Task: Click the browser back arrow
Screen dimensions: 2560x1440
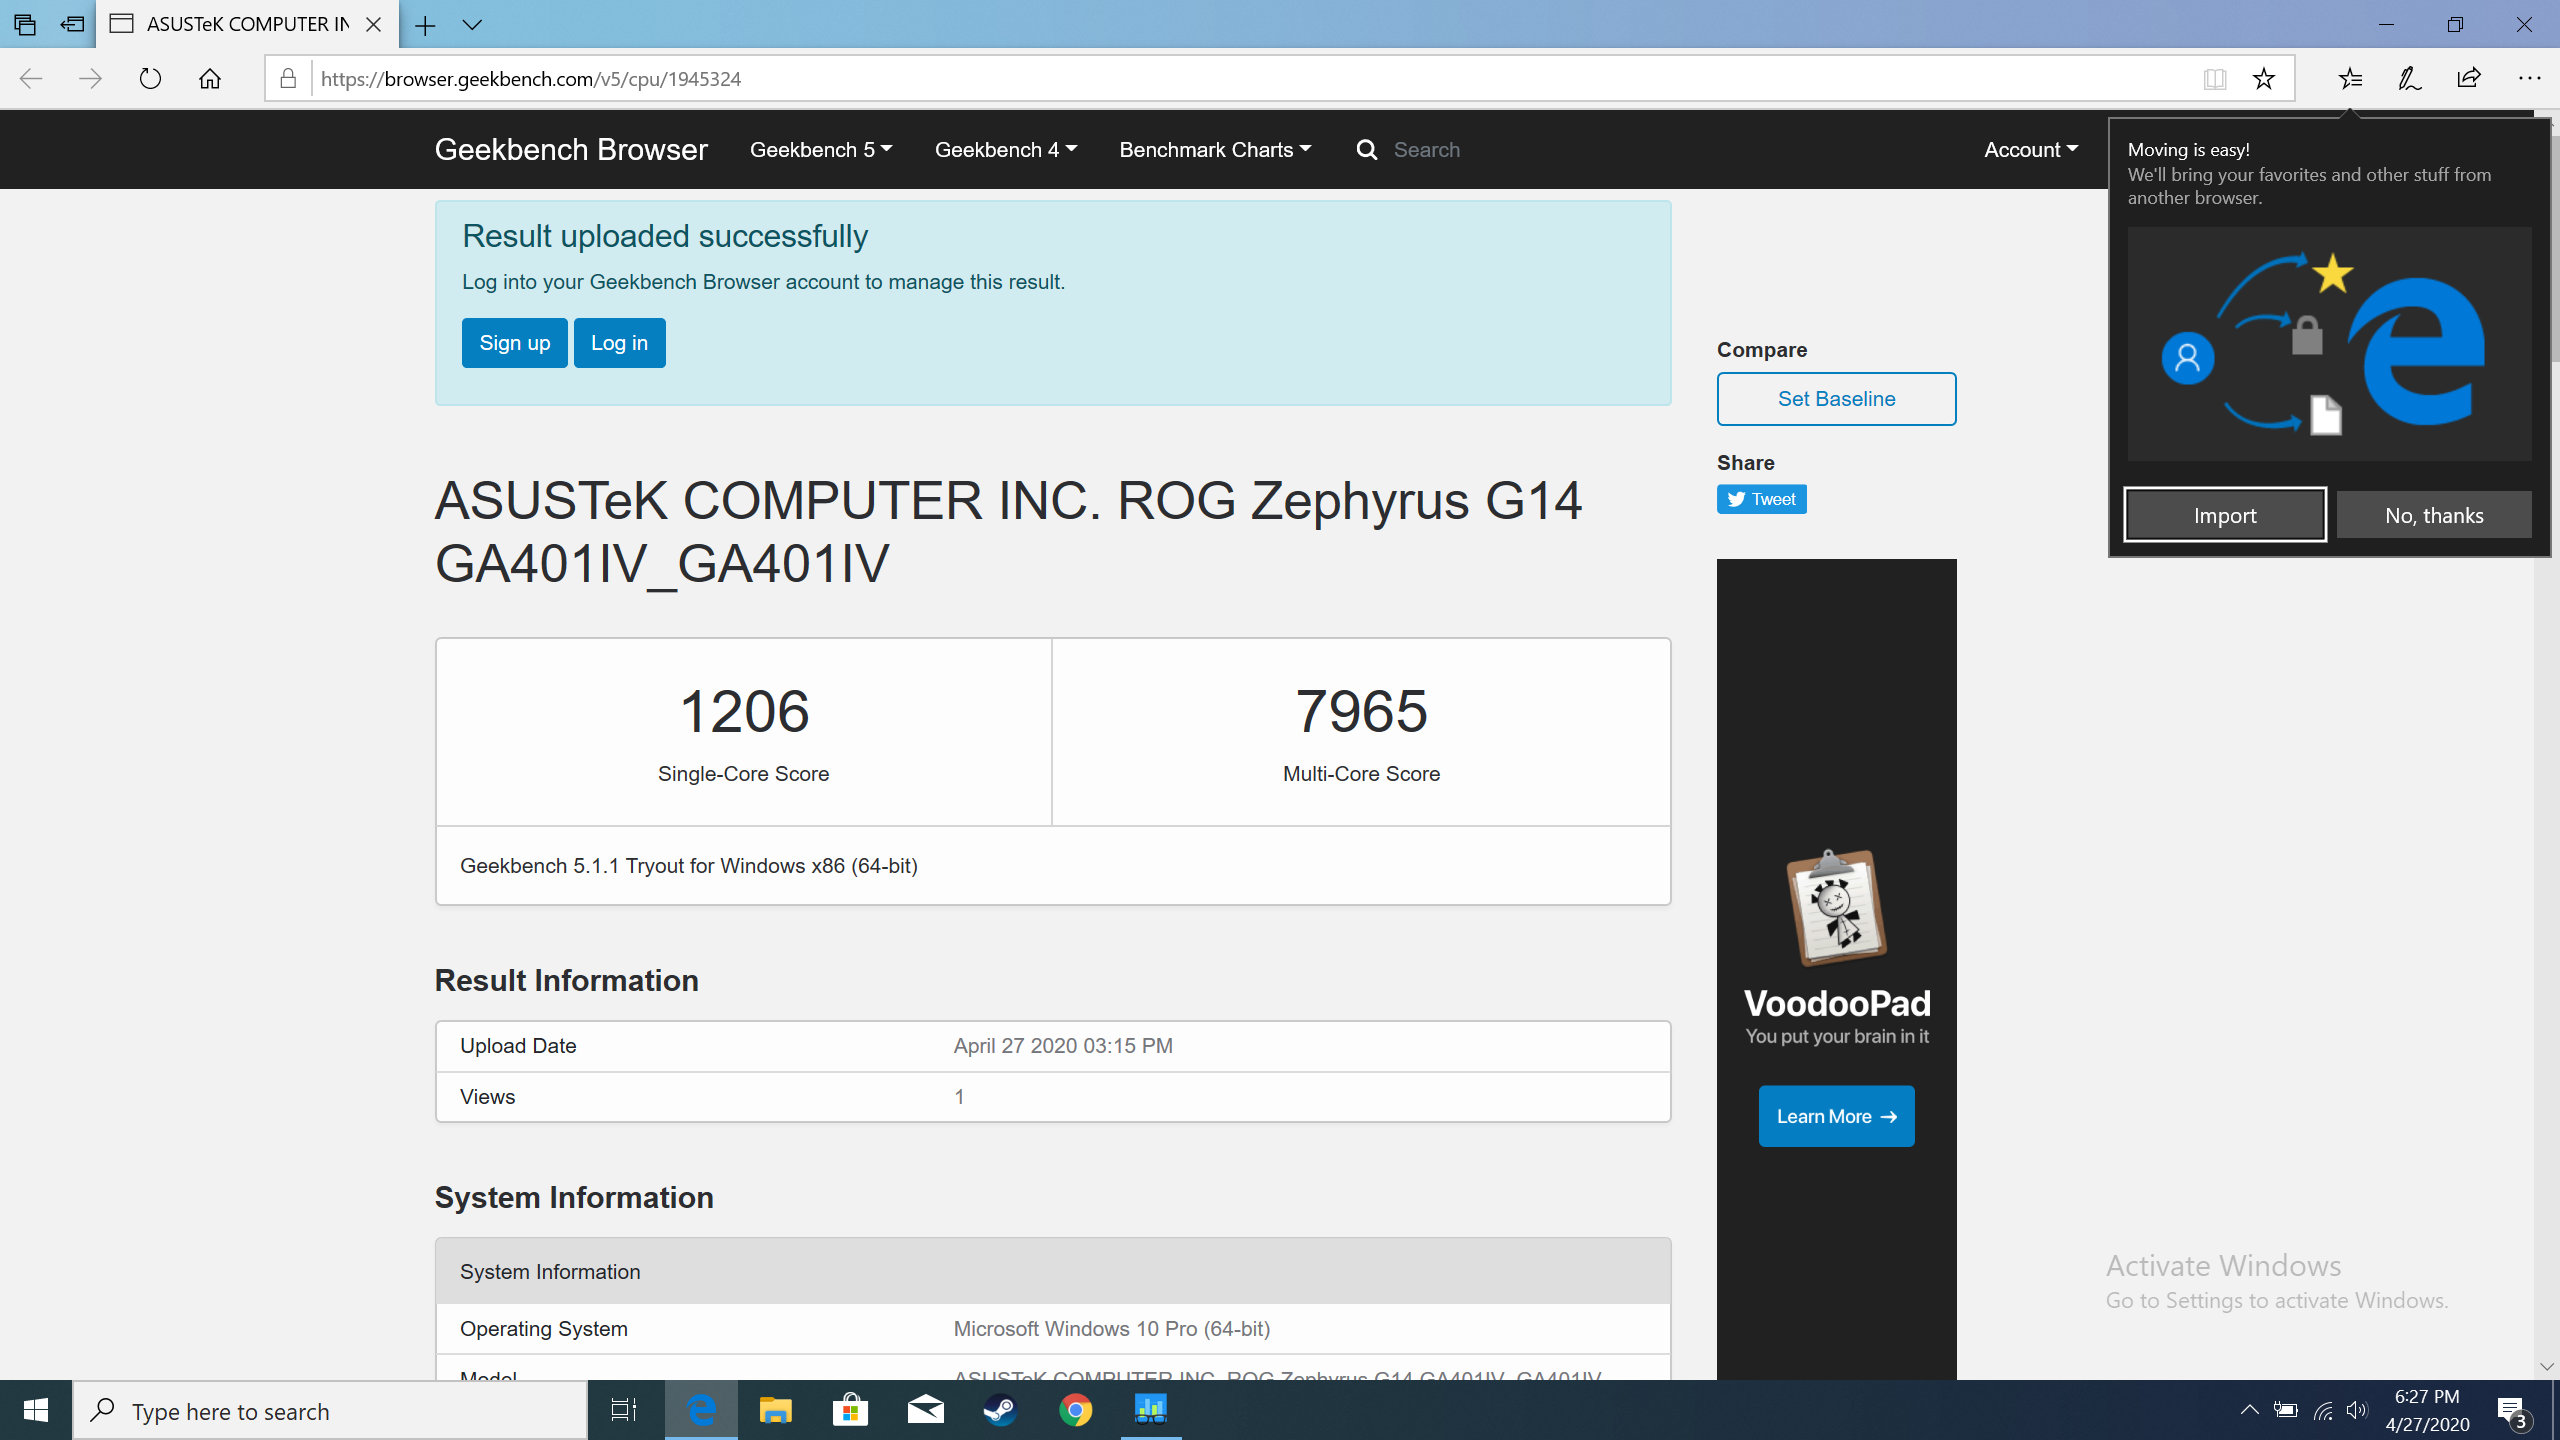Action: [x=31, y=79]
